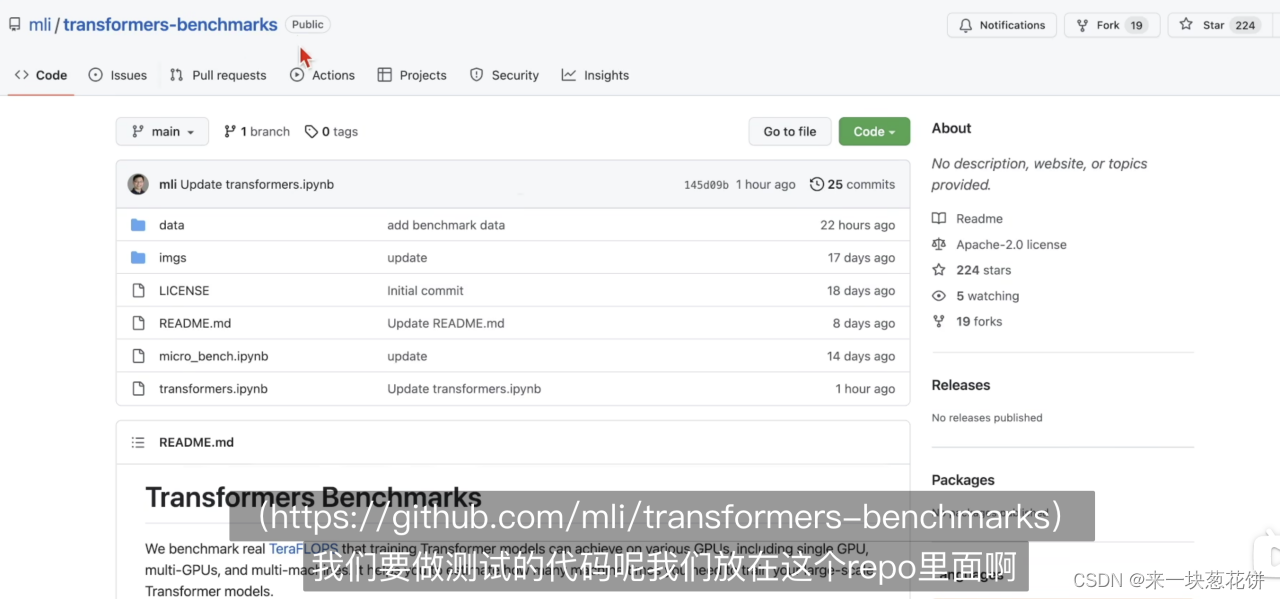1280x599 pixels.
Task: Open the Actions tab
Action: coord(322,75)
